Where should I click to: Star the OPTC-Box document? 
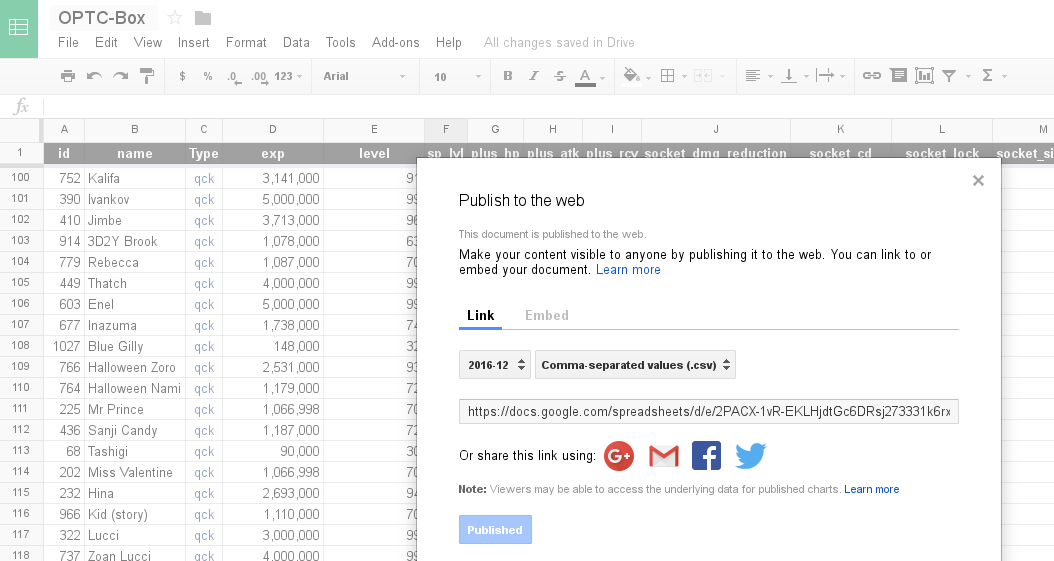point(175,18)
